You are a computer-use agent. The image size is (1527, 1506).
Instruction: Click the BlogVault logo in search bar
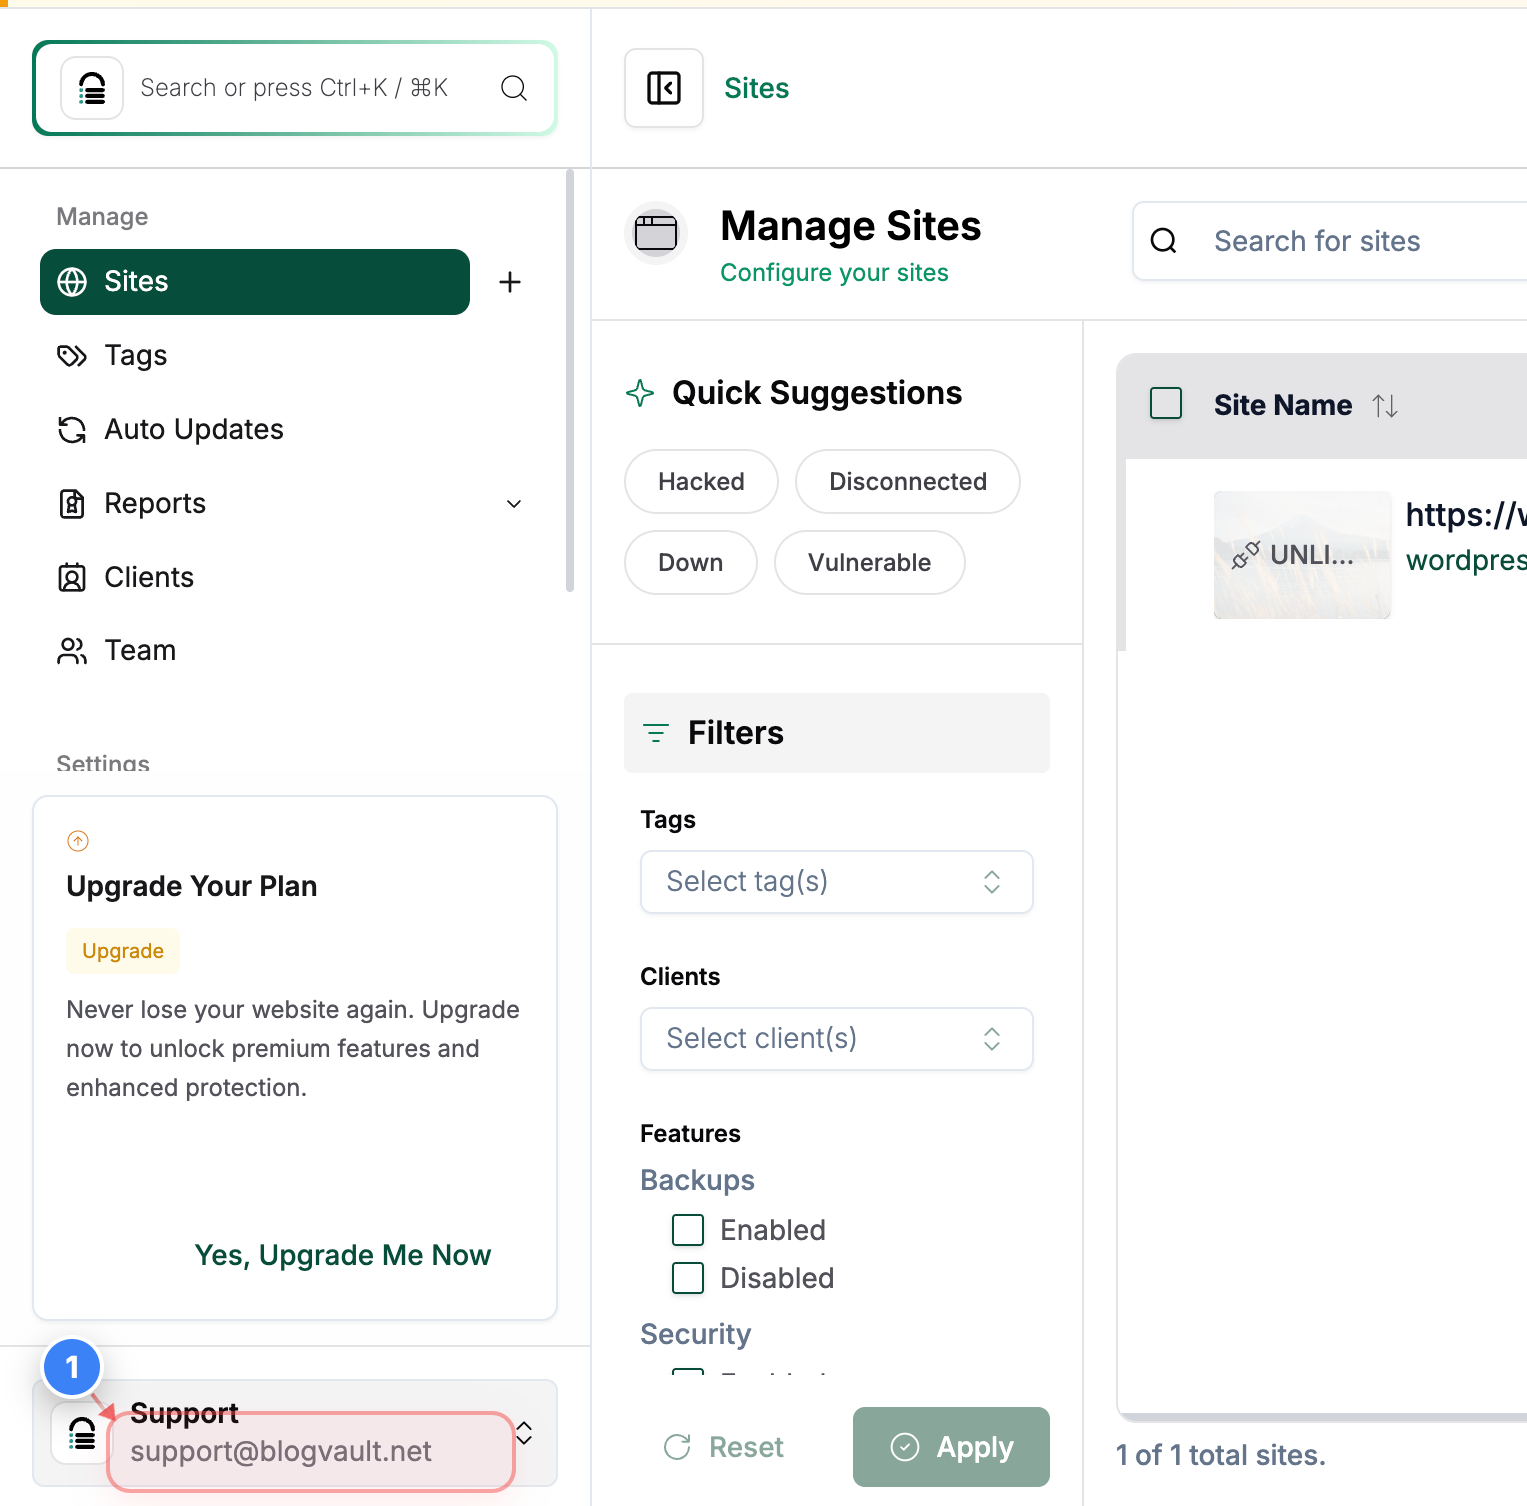point(92,88)
